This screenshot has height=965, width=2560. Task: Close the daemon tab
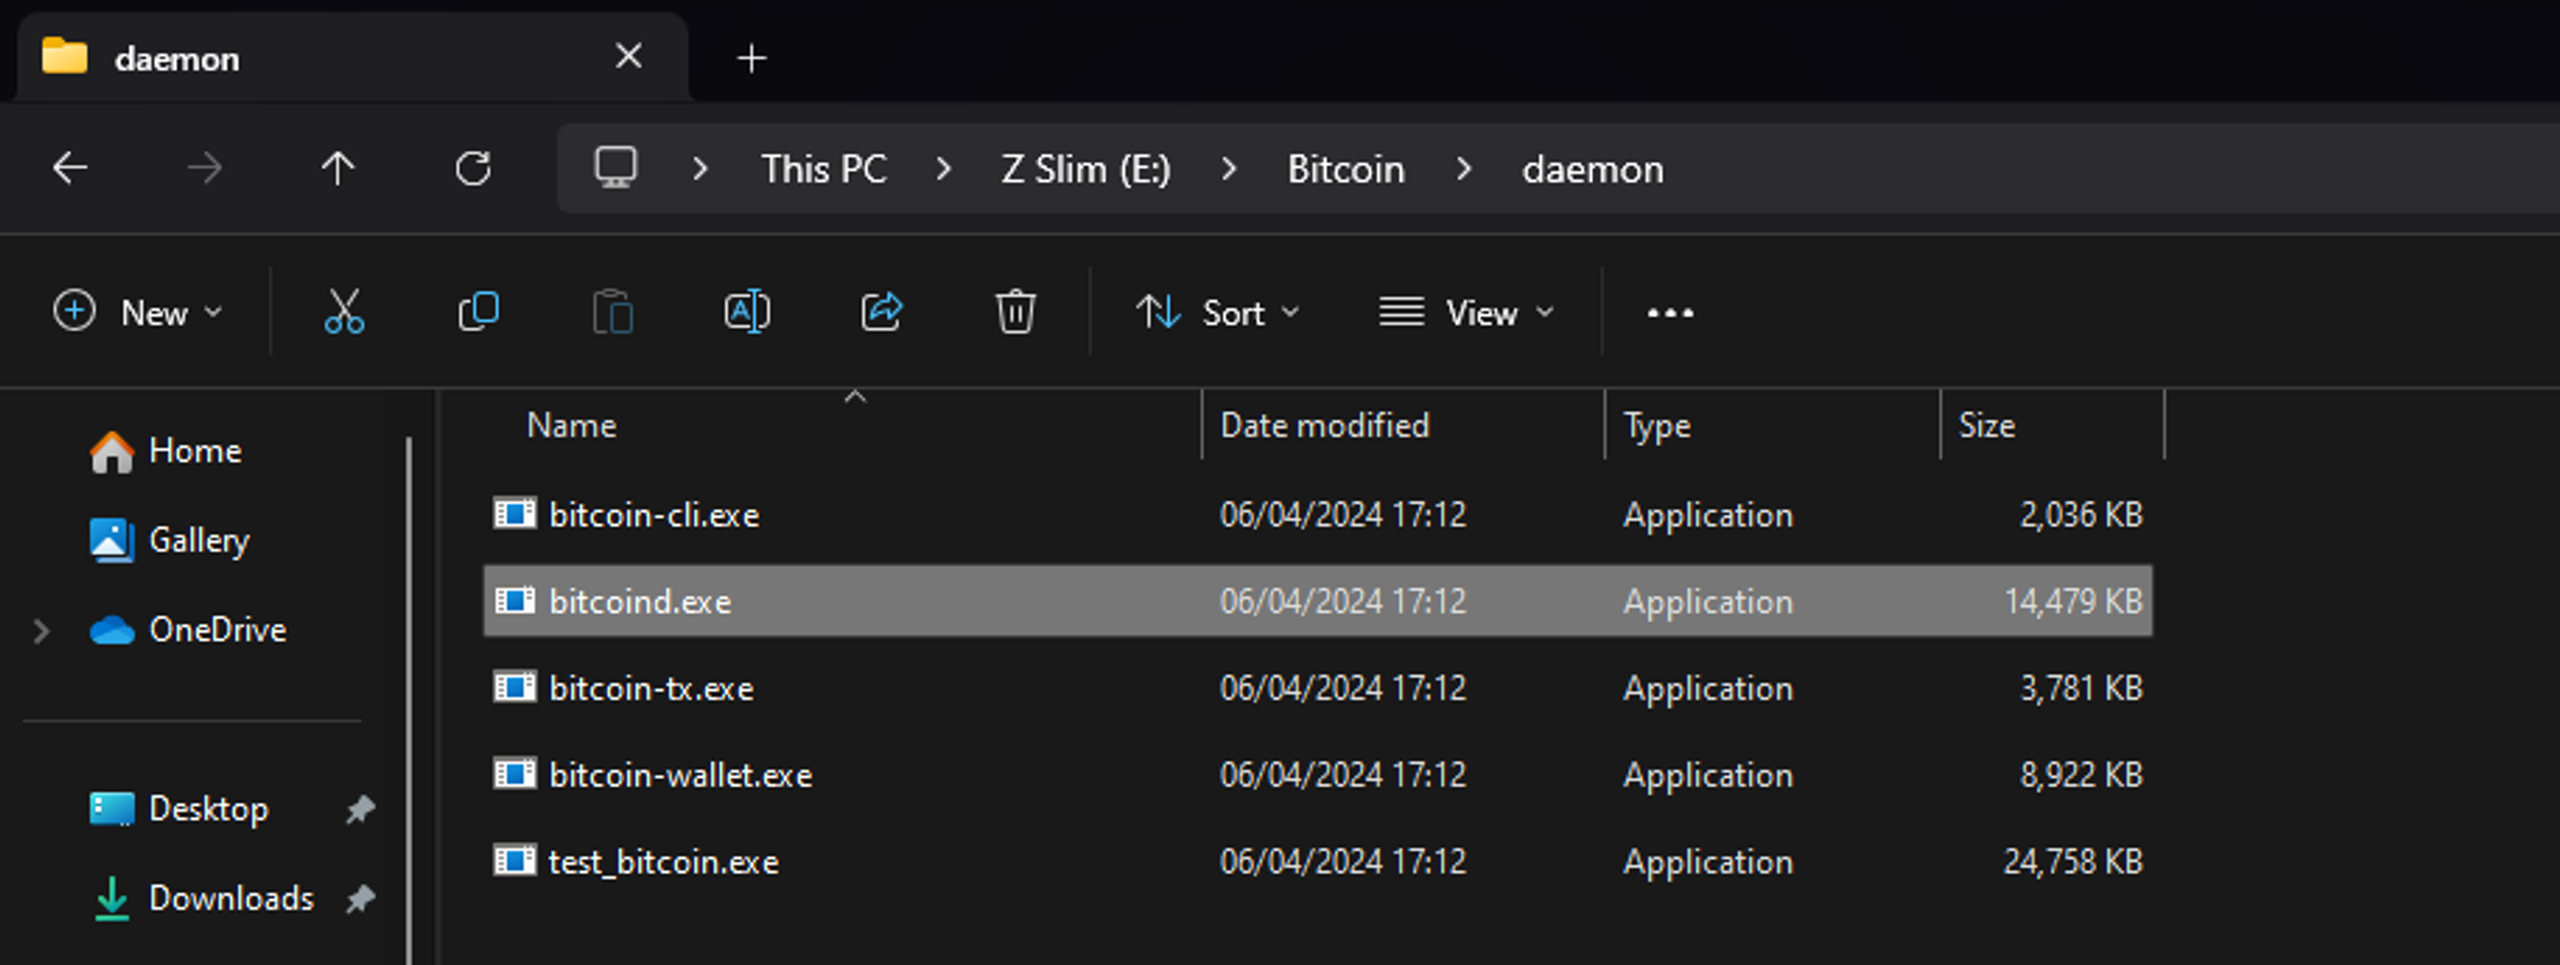[x=628, y=56]
